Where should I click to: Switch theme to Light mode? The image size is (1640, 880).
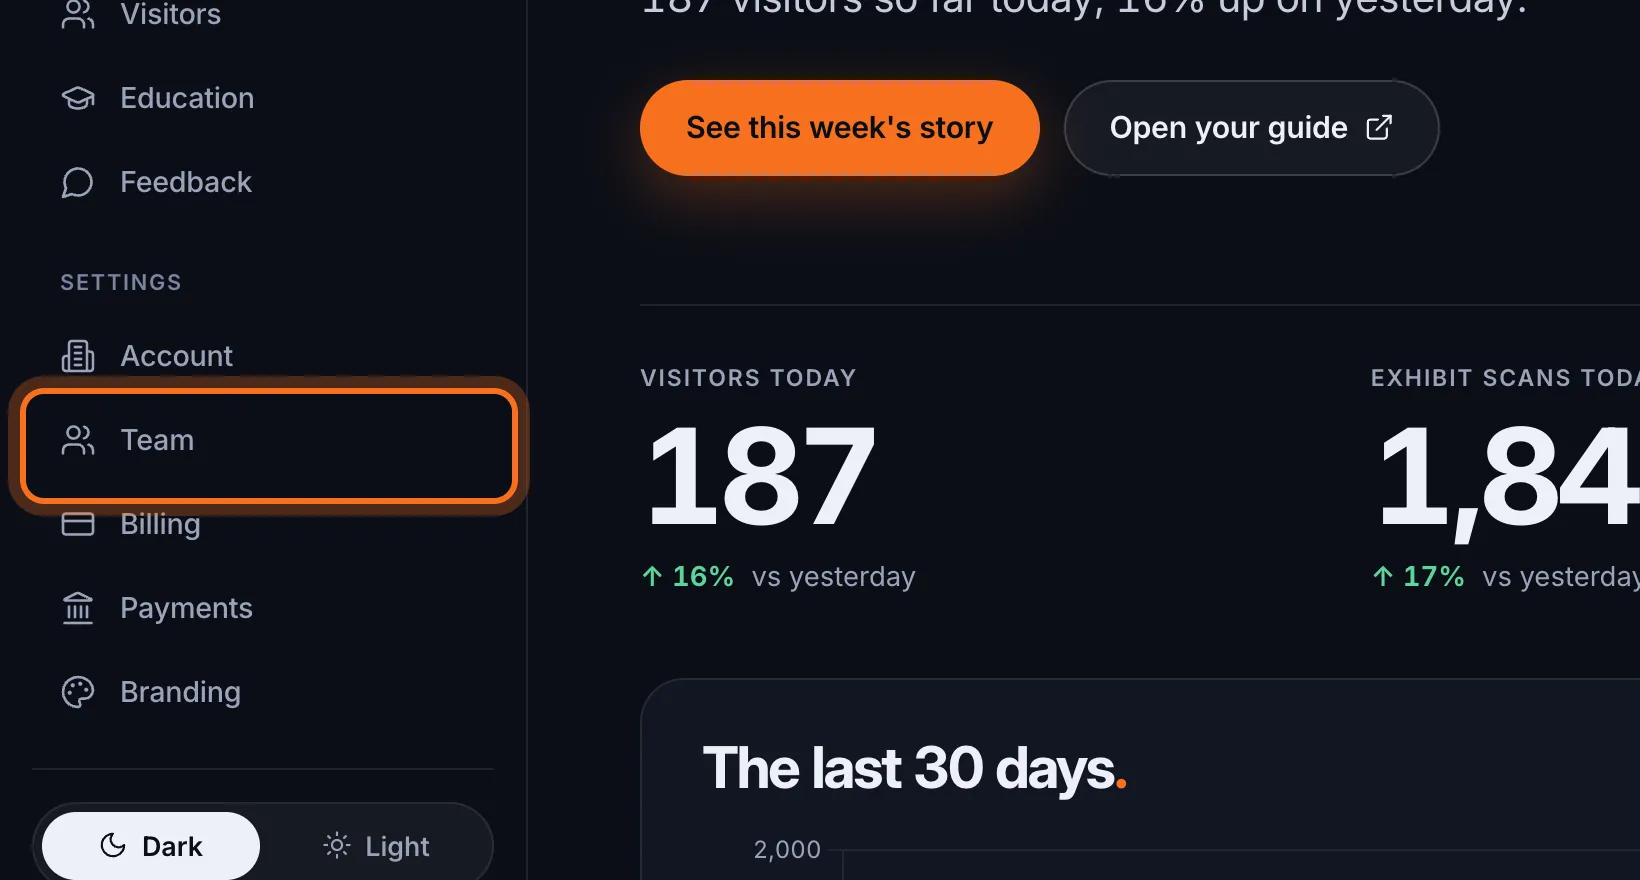click(376, 846)
